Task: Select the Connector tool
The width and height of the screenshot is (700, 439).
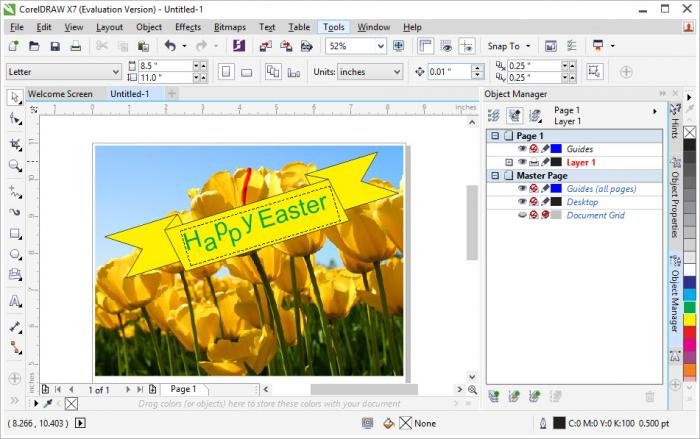Action: (15, 347)
